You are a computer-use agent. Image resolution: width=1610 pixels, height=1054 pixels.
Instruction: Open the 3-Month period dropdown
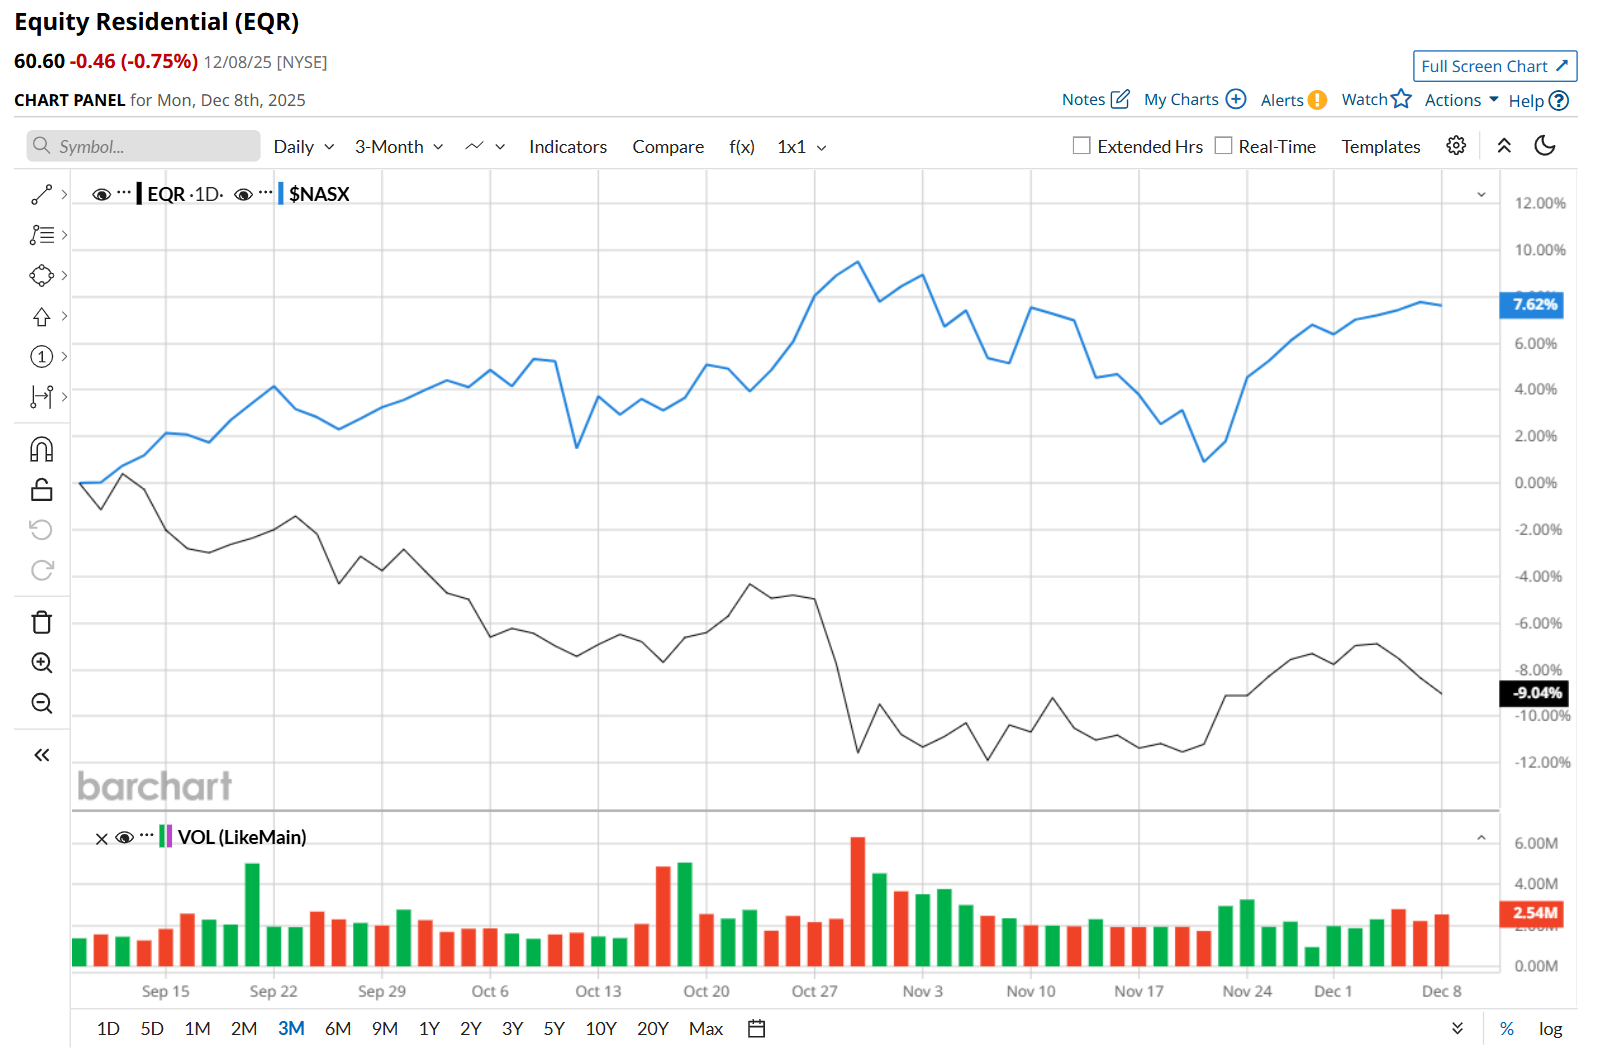[399, 147]
